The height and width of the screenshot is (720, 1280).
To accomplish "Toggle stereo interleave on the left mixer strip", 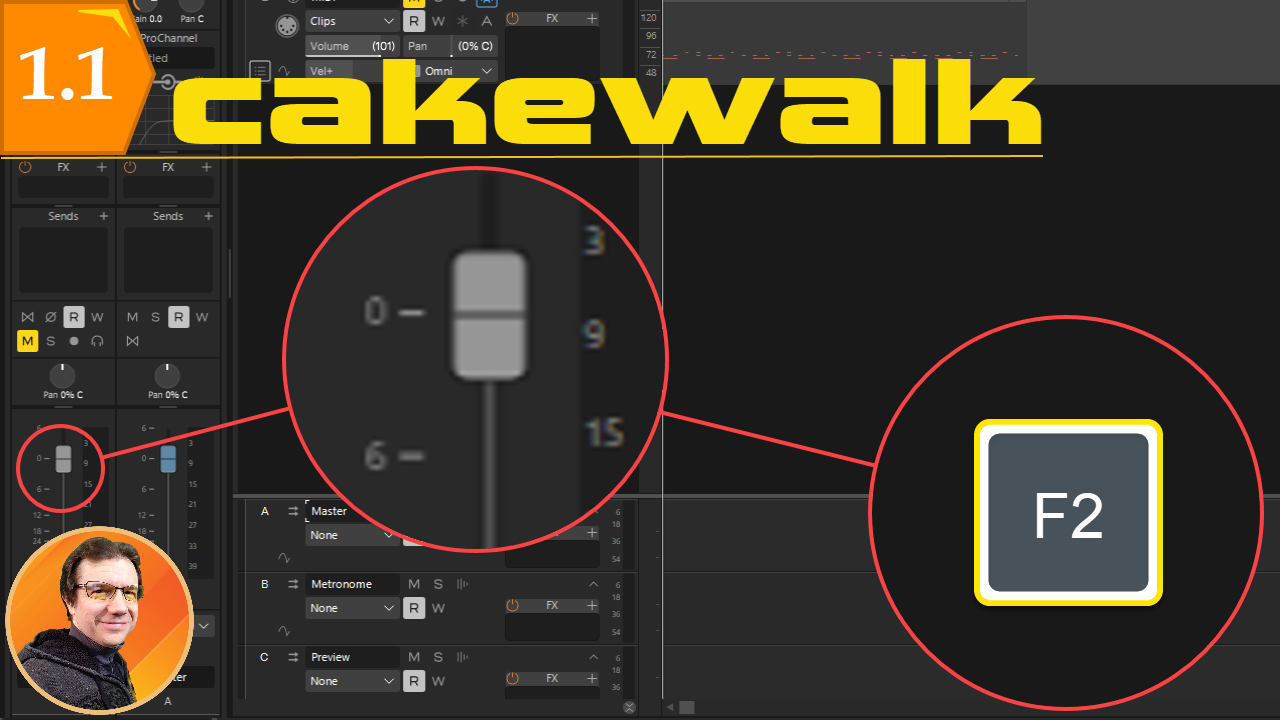I will coord(28,317).
